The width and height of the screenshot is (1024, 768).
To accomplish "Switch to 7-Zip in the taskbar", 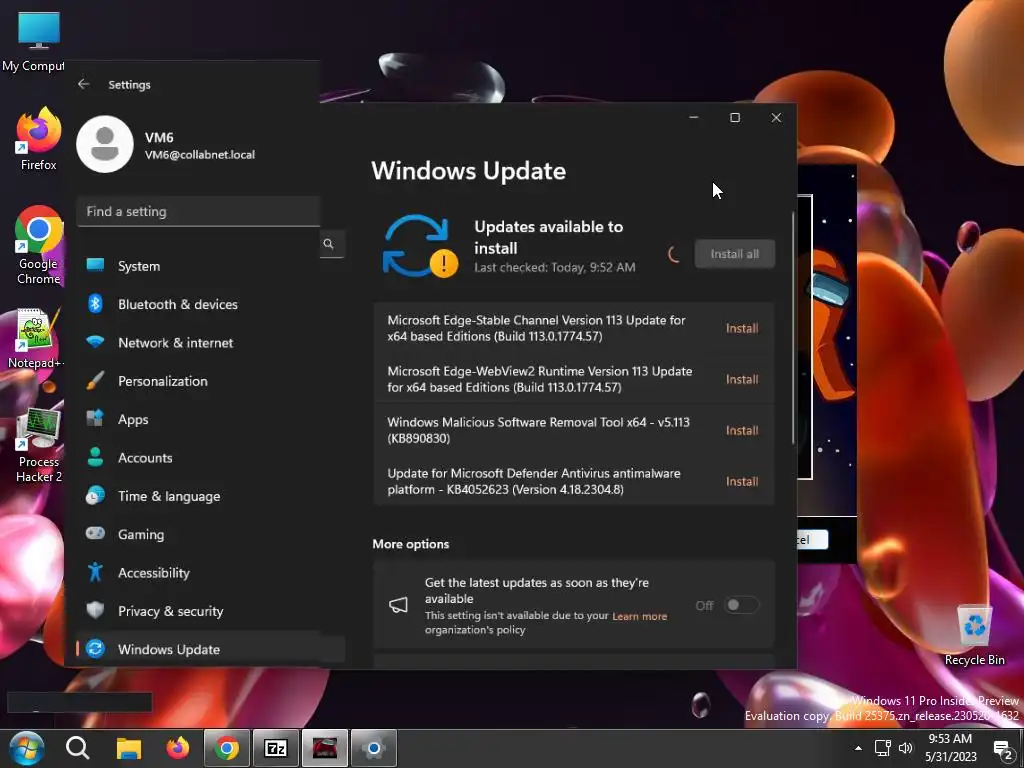I will coord(276,748).
